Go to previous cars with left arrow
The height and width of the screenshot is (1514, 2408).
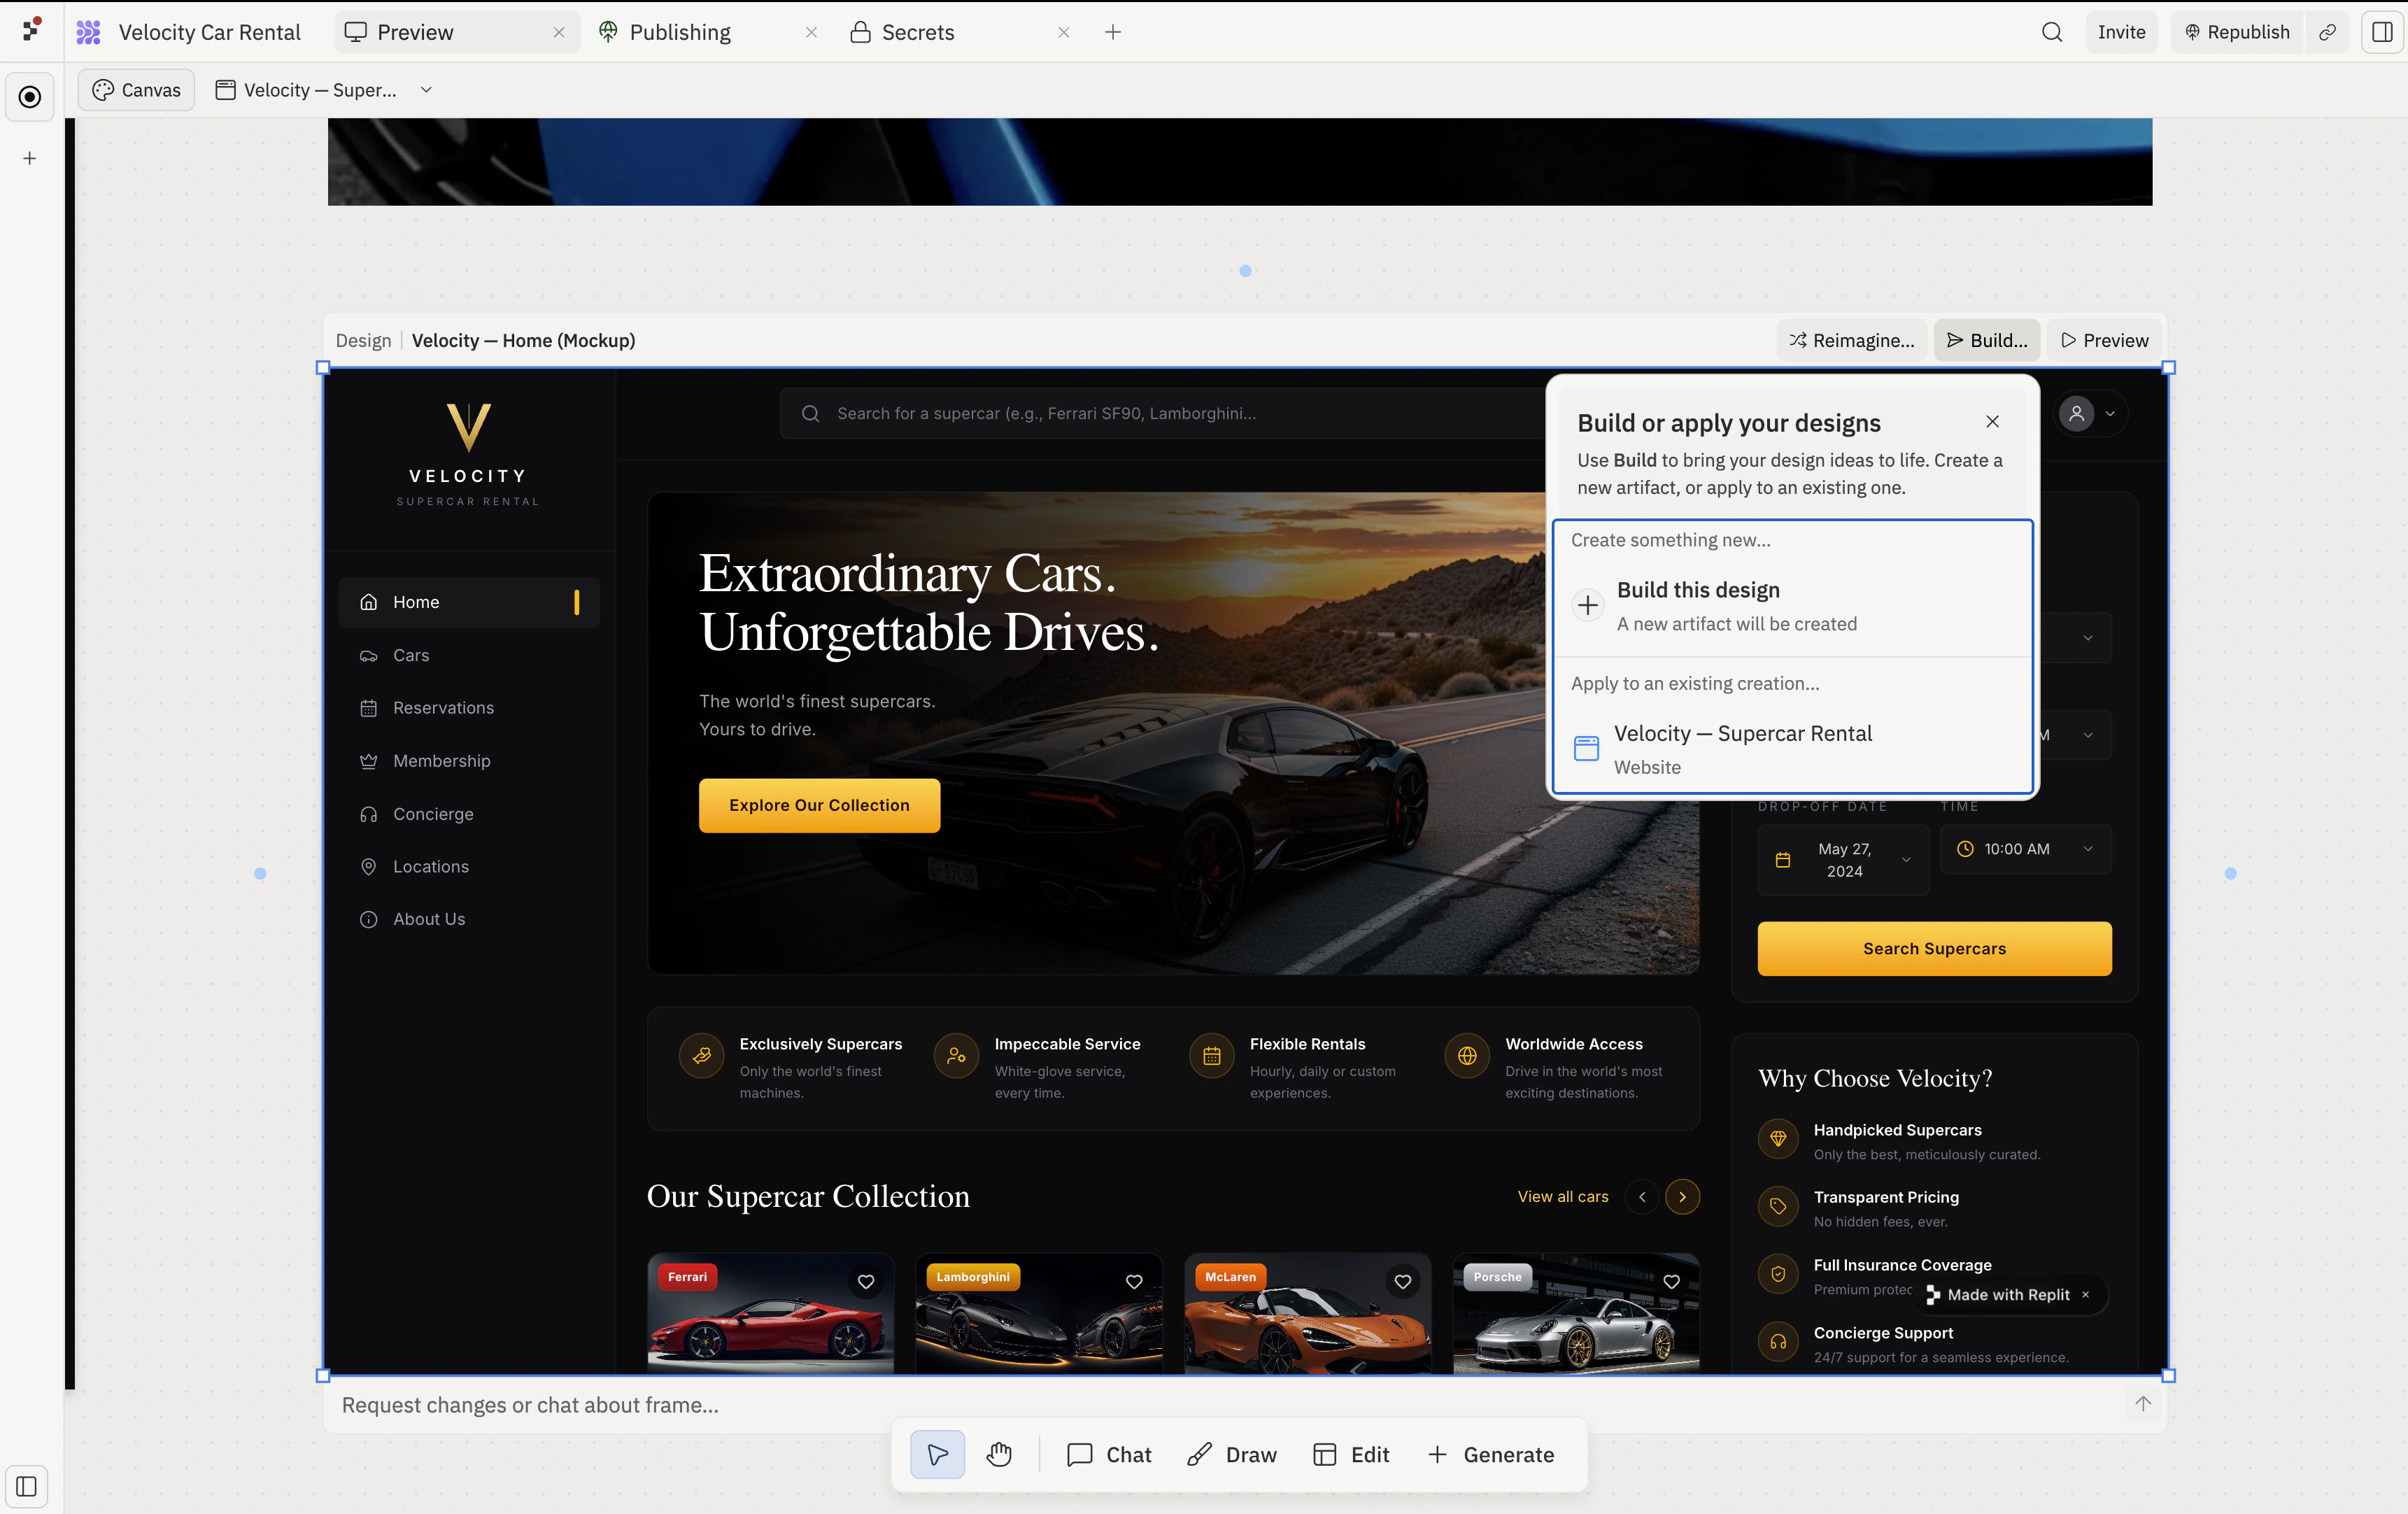1642,1196
